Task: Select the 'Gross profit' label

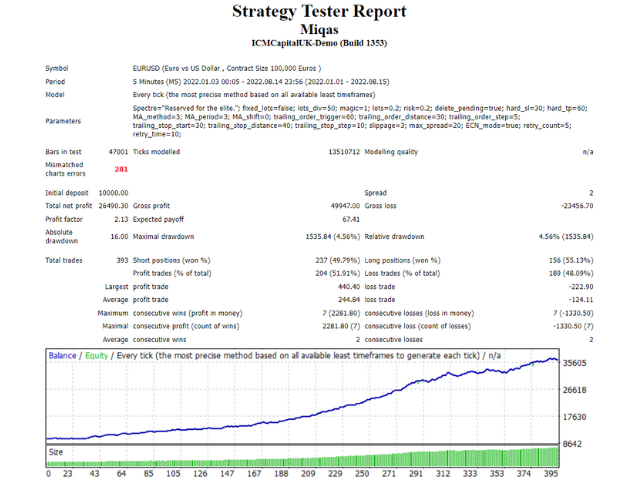Action: [151, 206]
